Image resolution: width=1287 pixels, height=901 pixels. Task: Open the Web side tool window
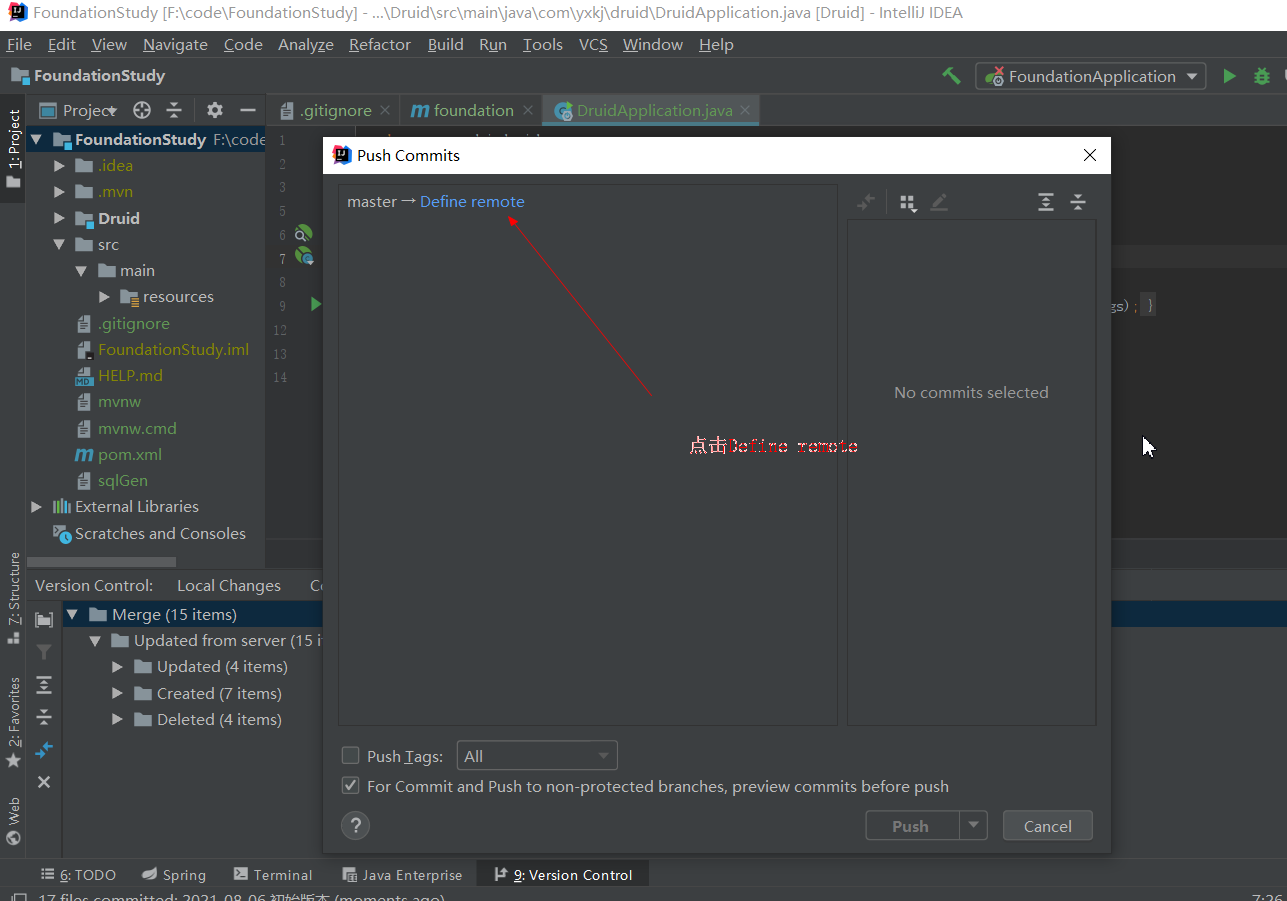pyautogui.click(x=13, y=822)
